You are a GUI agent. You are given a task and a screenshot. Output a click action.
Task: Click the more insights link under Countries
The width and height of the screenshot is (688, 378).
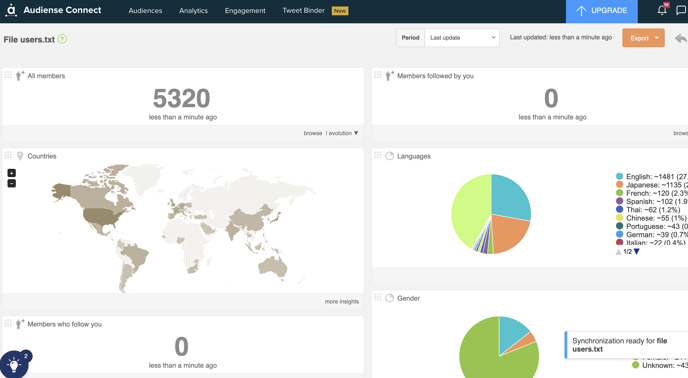(342, 301)
